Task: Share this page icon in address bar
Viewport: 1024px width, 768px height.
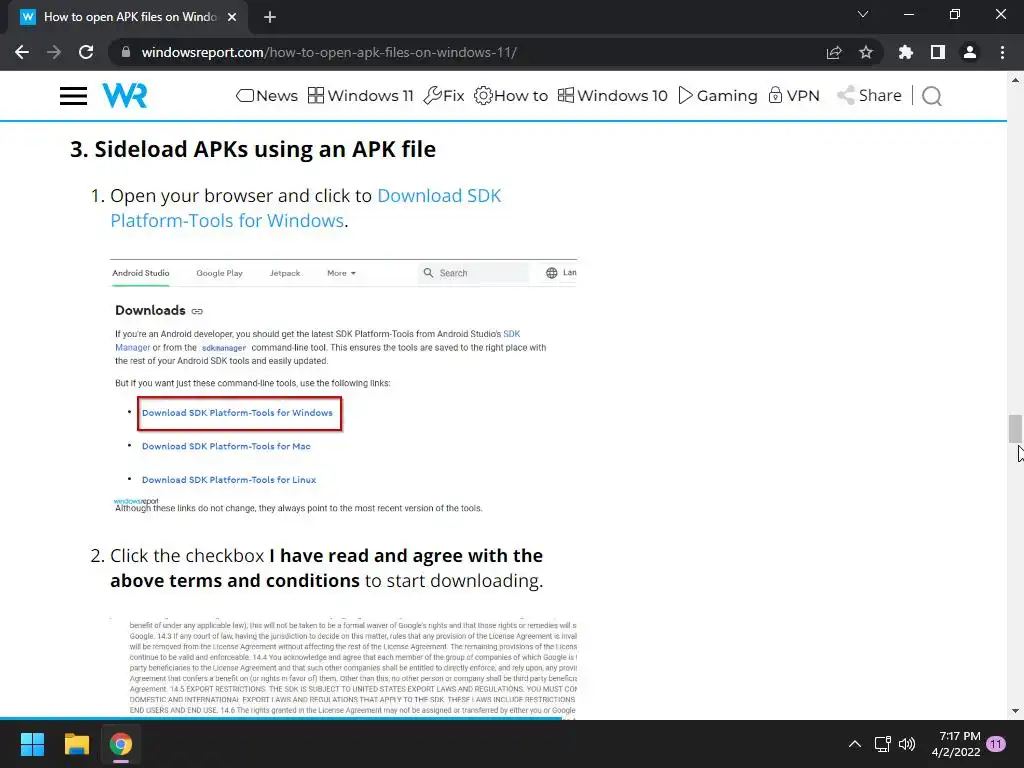Action: 834,52
